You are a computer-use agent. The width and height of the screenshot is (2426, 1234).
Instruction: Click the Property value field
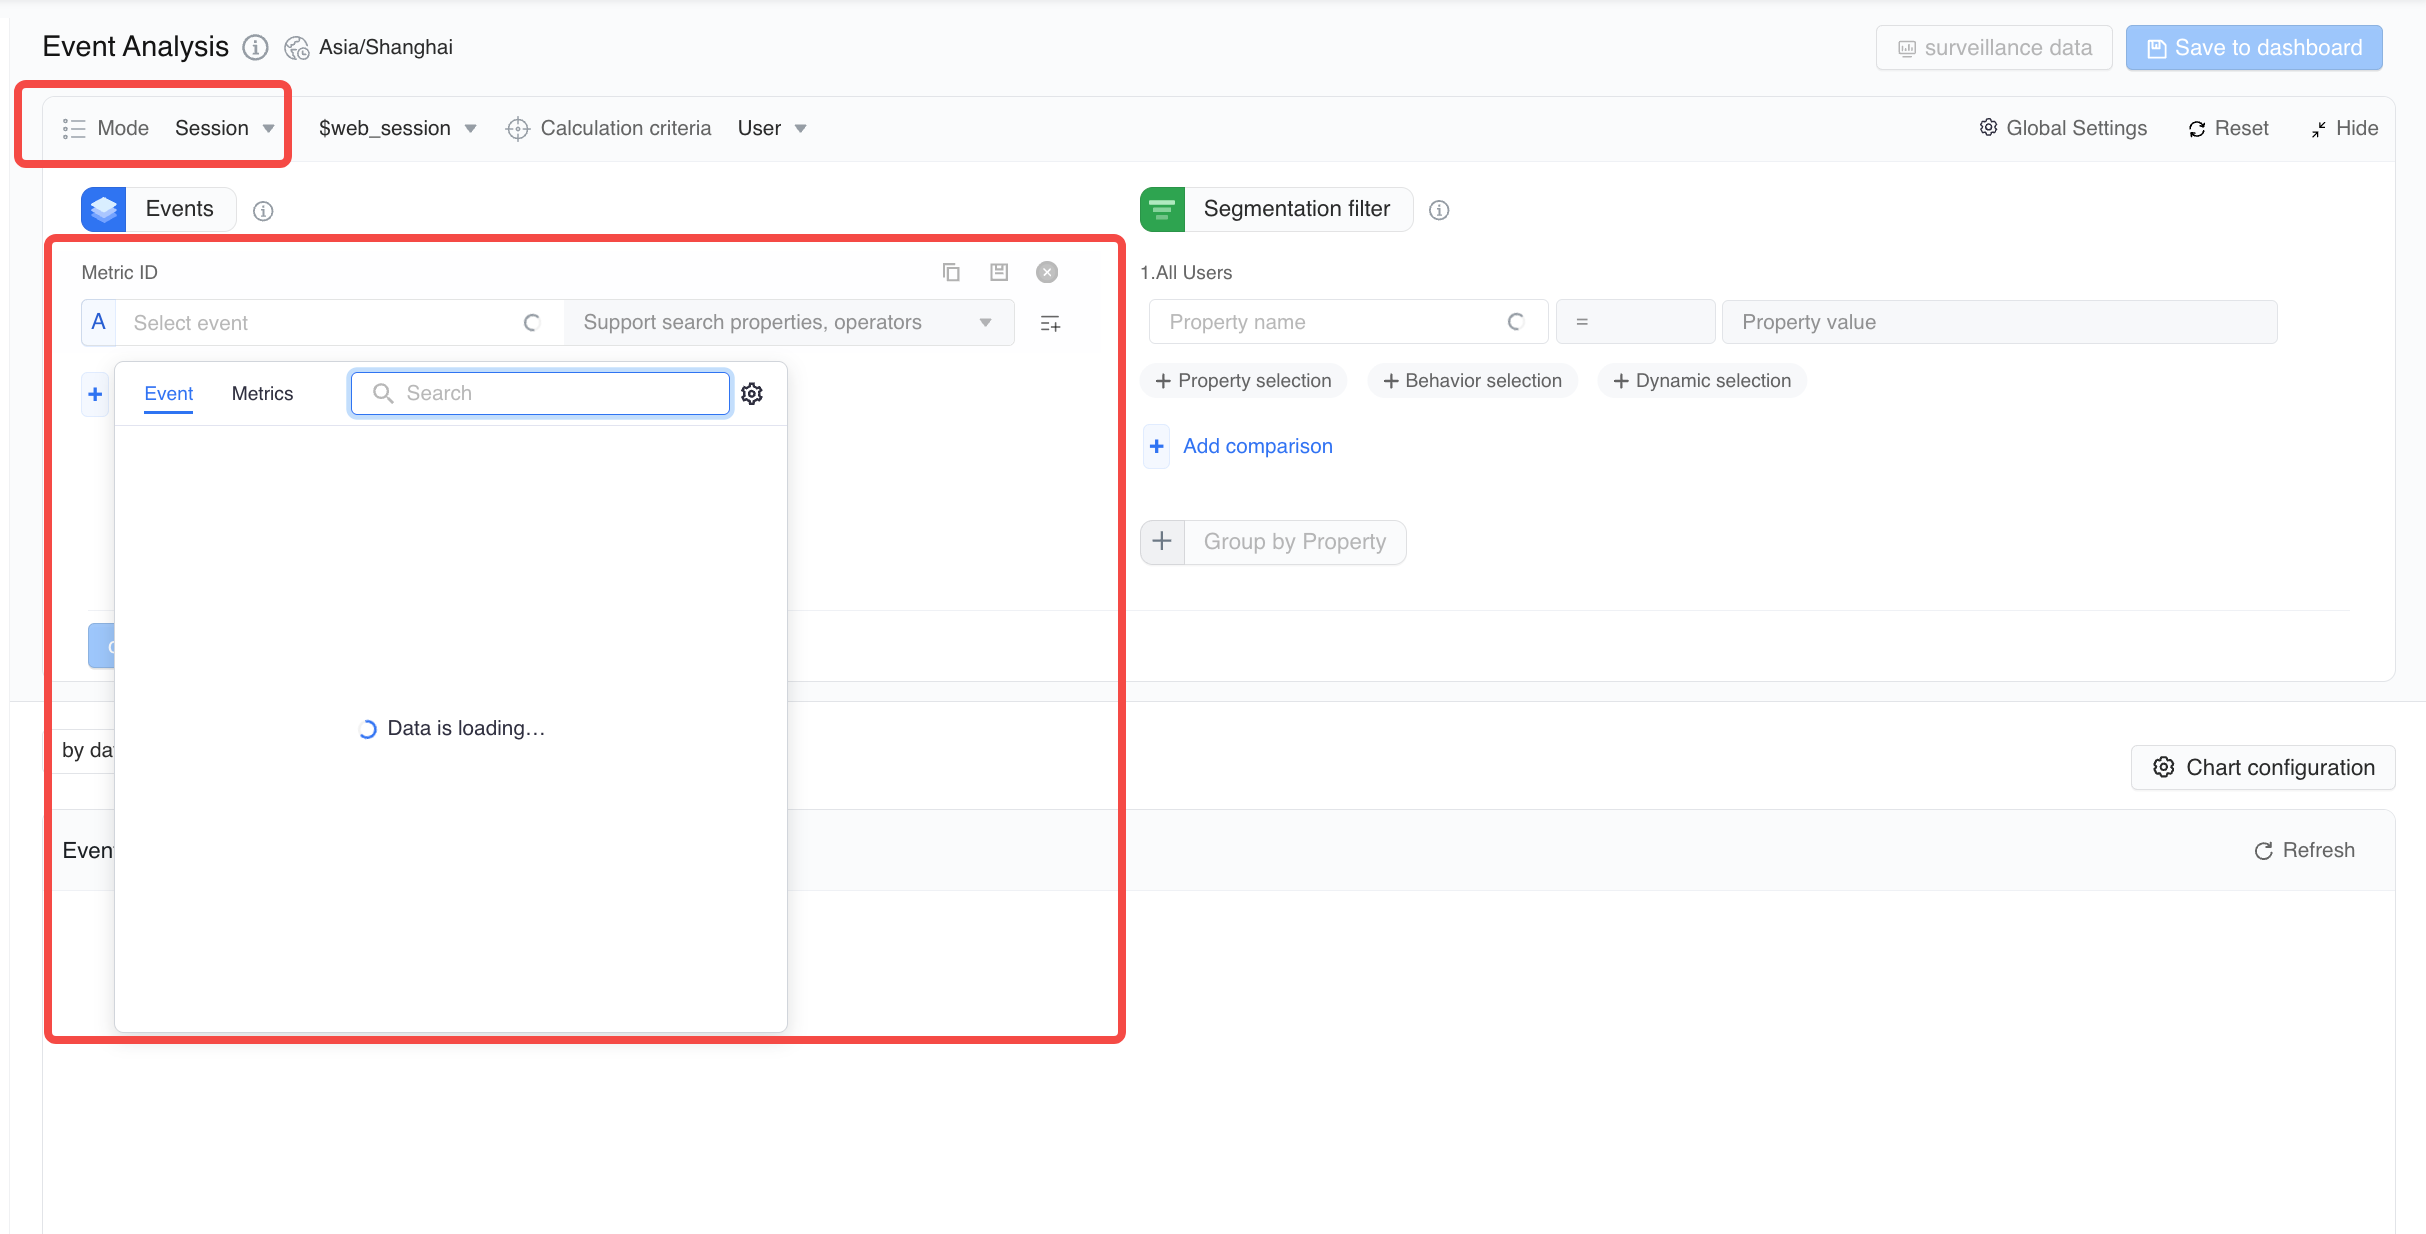[1999, 322]
